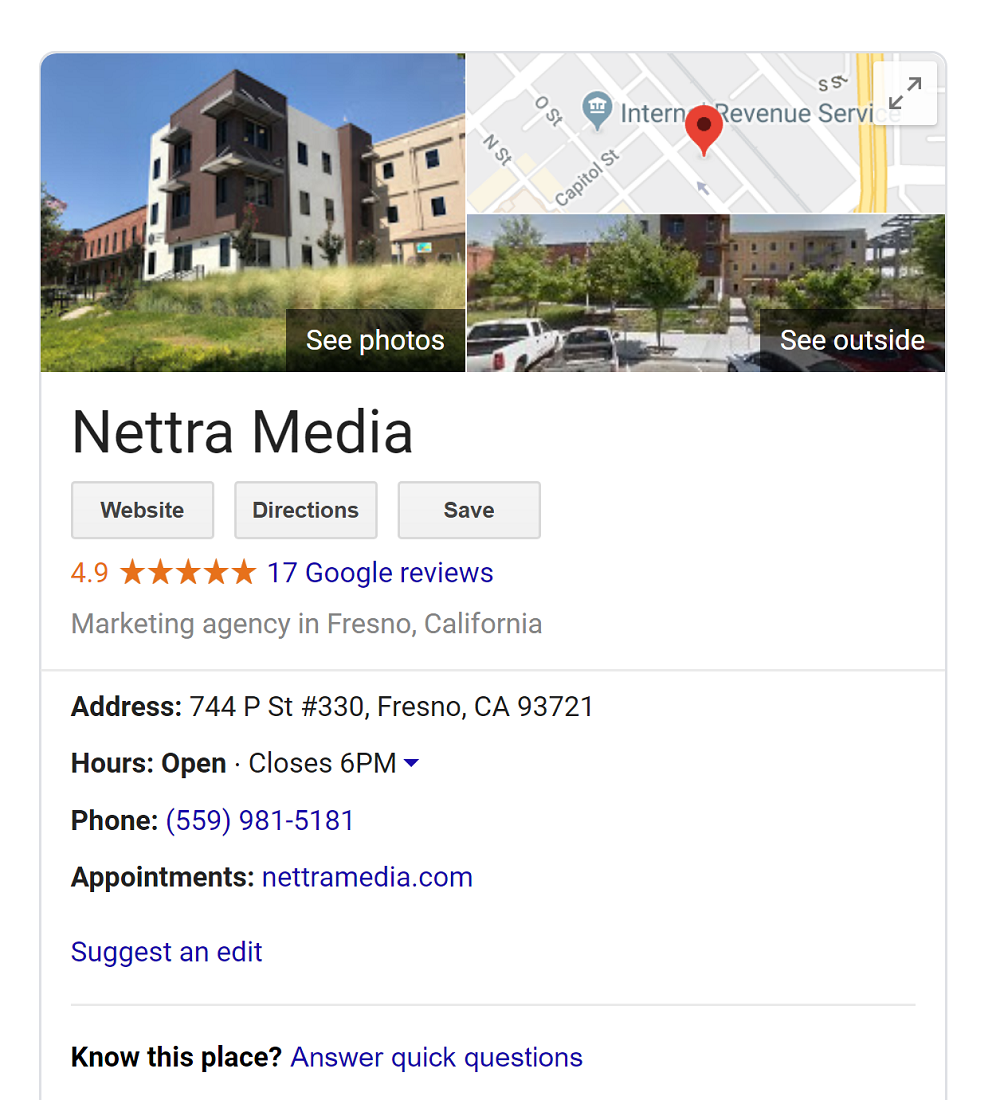Click the 4.9 rating number
Viewport: 1000px width, 1100px height.
click(90, 573)
